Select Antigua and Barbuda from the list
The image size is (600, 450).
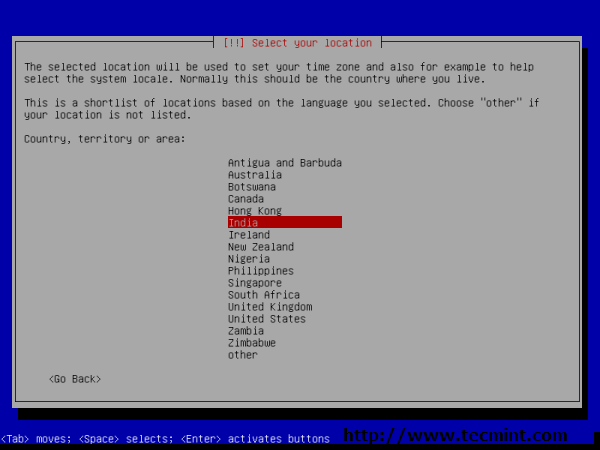(x=285, y=163)
